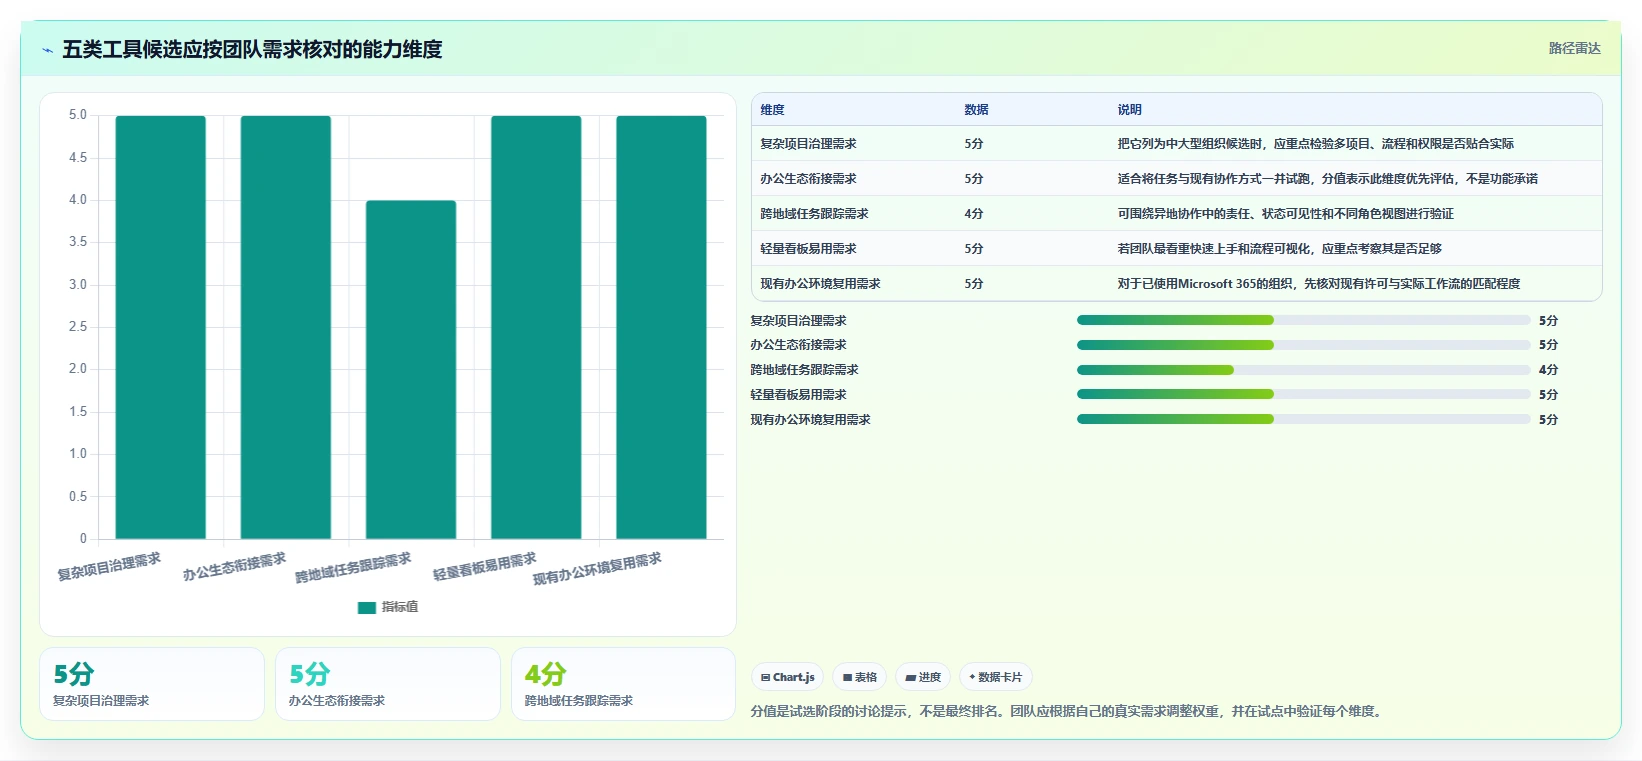Click the 维度 column header
This screenshot has width=1642, height=761.
click(772, 110)
